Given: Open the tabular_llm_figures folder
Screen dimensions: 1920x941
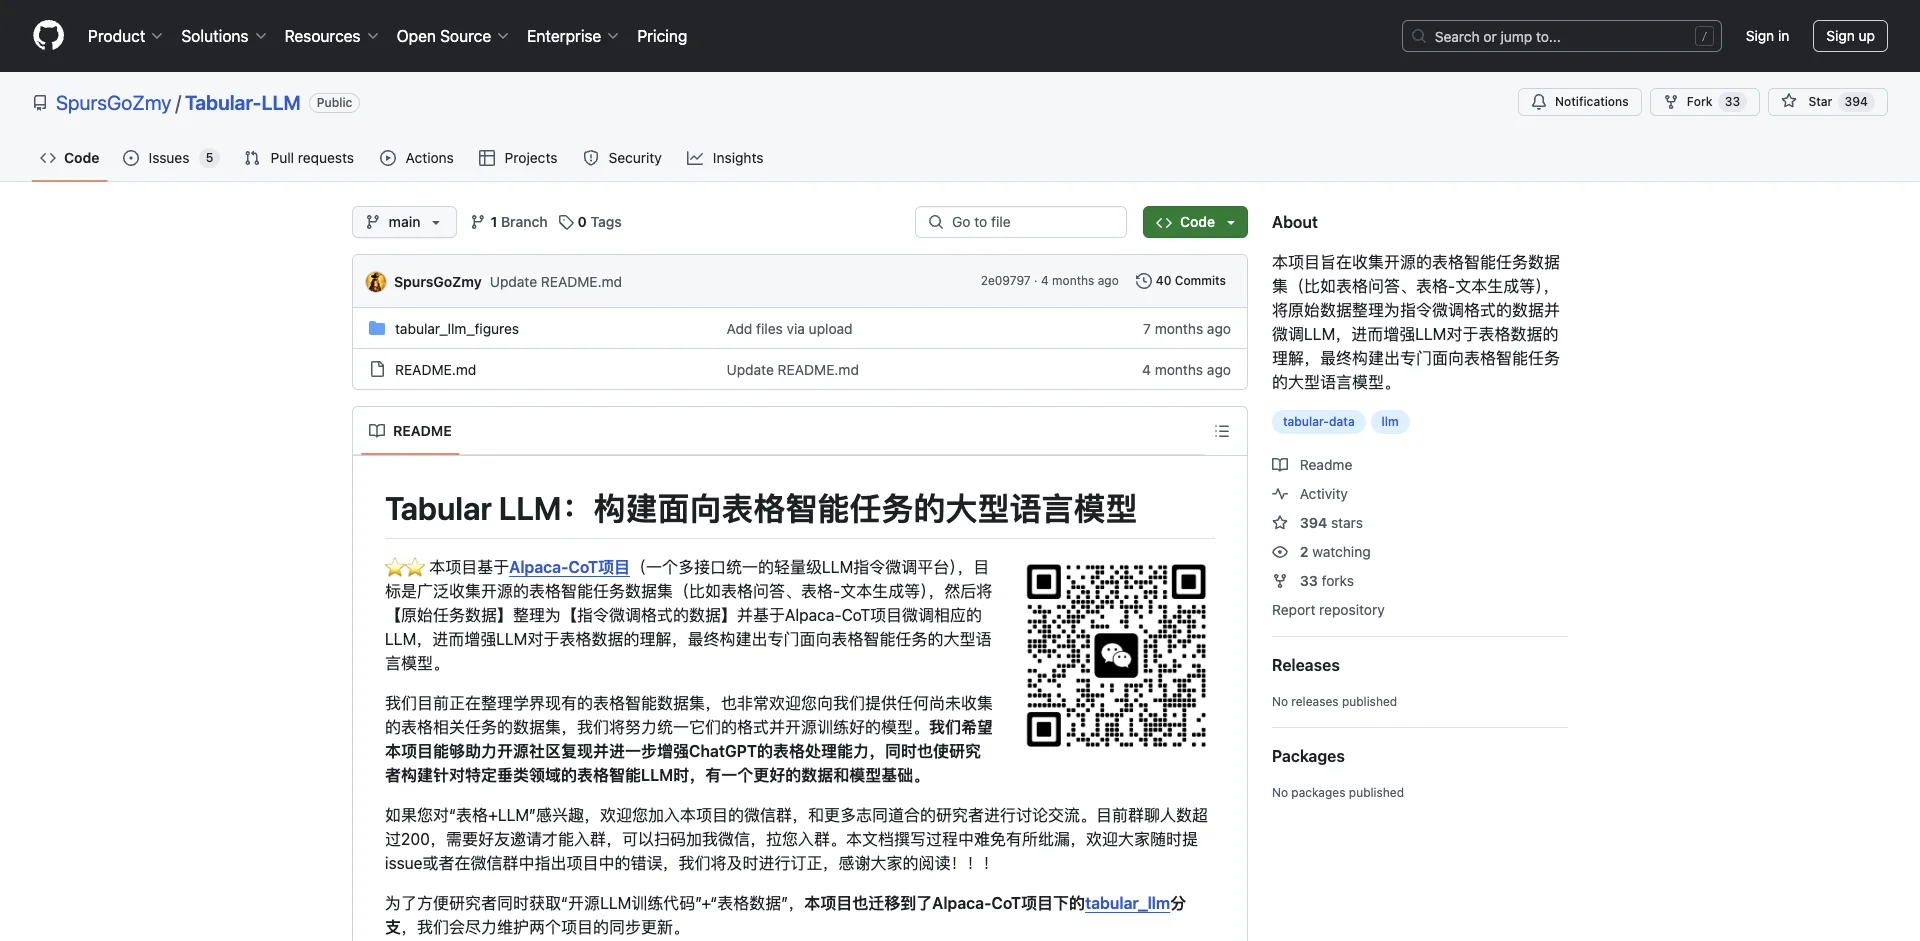Looking at the screenshot, I should tap(457, 329).
